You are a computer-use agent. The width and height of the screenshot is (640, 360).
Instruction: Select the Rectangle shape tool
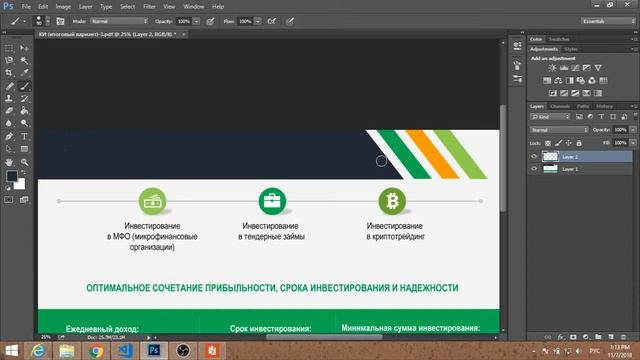click(x=24, y=149)
